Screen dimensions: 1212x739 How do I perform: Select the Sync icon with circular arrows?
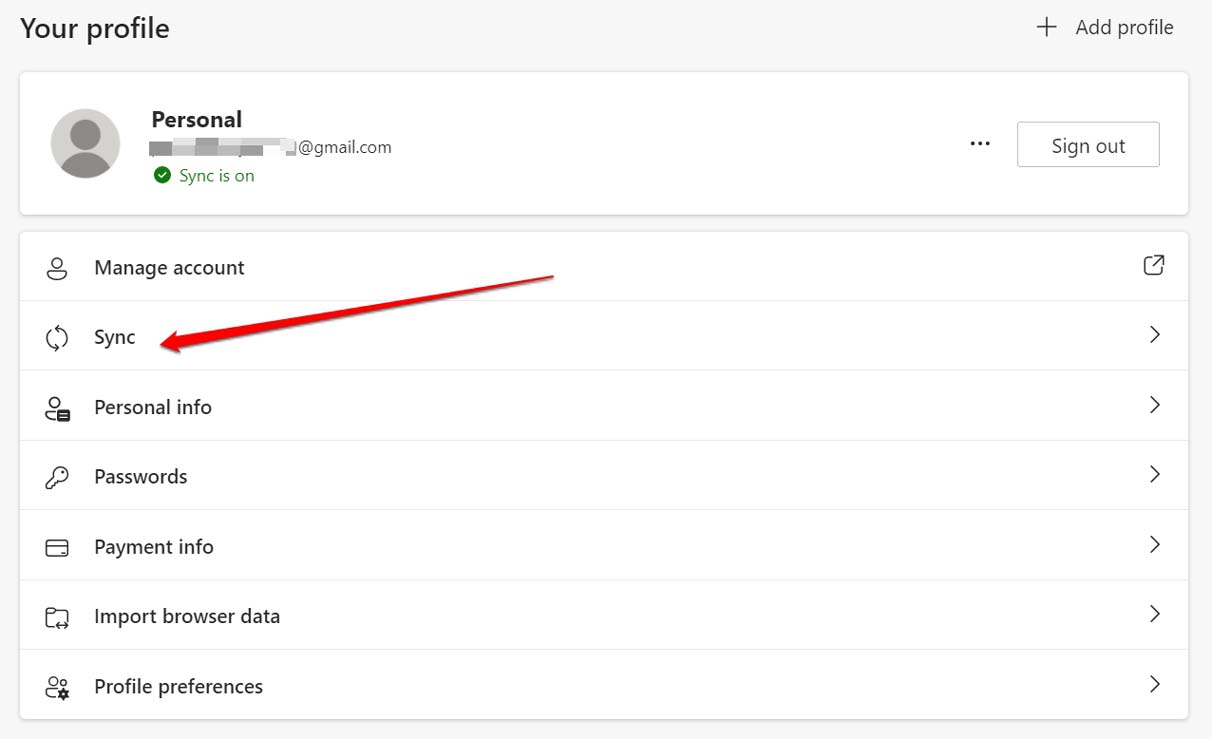click(x=57, y=337)
